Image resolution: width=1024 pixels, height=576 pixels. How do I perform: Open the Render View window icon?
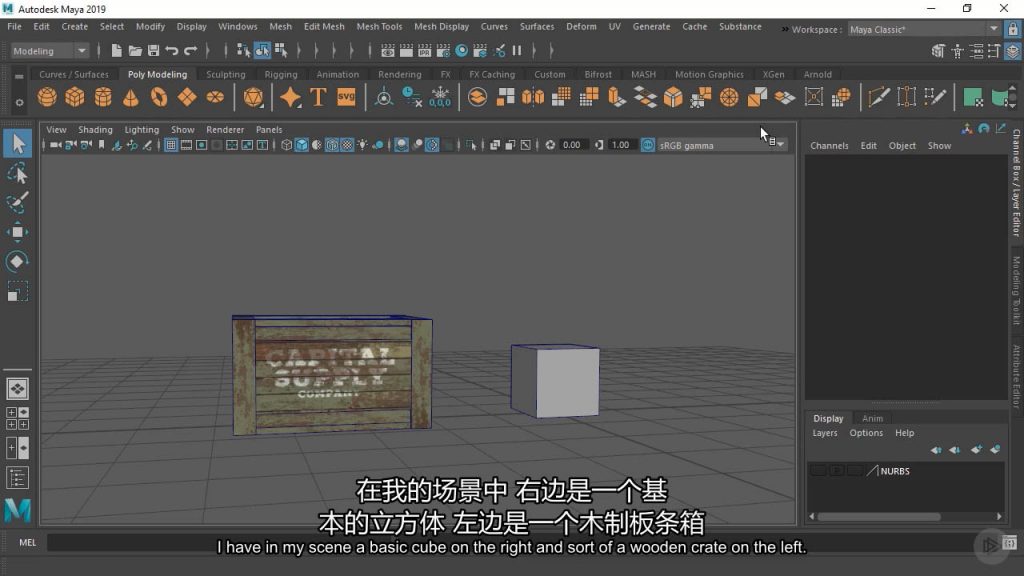pos(388,50)
